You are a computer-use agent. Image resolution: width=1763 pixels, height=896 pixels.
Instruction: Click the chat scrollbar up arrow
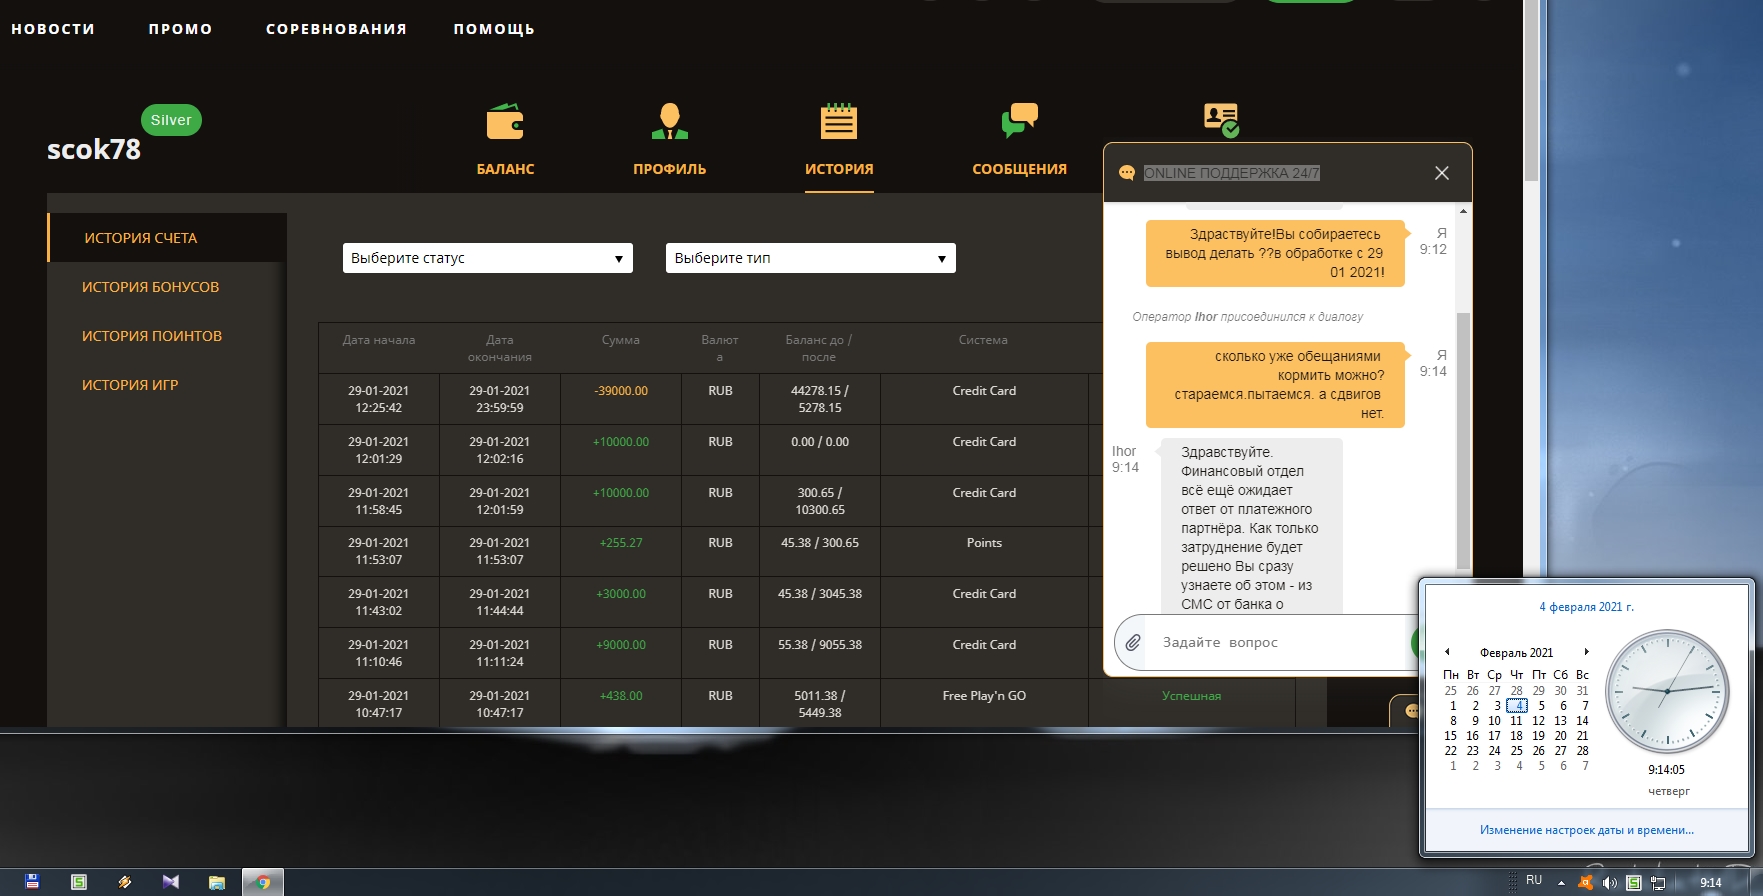(1463, 211)
